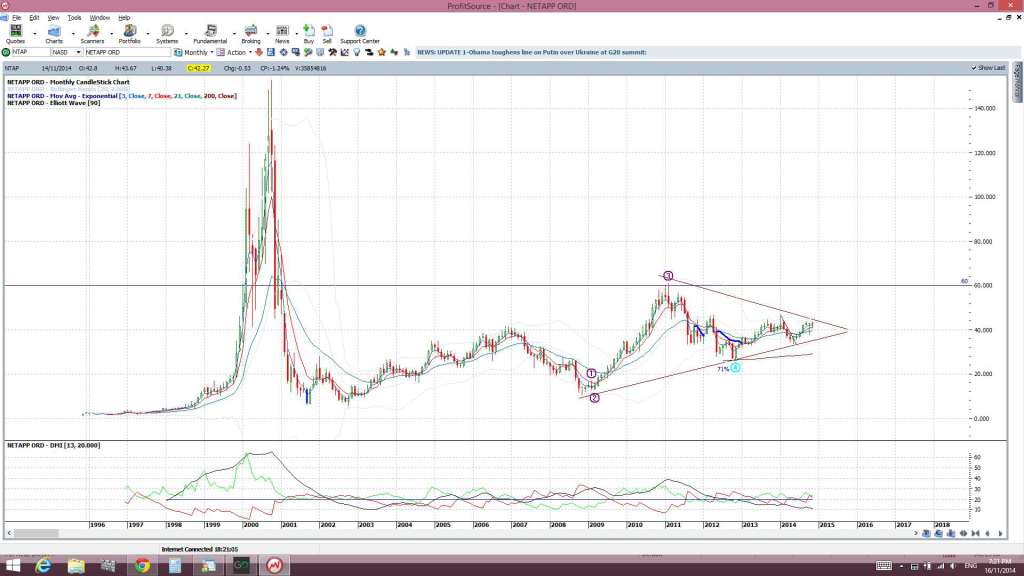
Task: Expand the Portfolio dropdown arrow
Action: pyautogui.click(x=148, y=33)
